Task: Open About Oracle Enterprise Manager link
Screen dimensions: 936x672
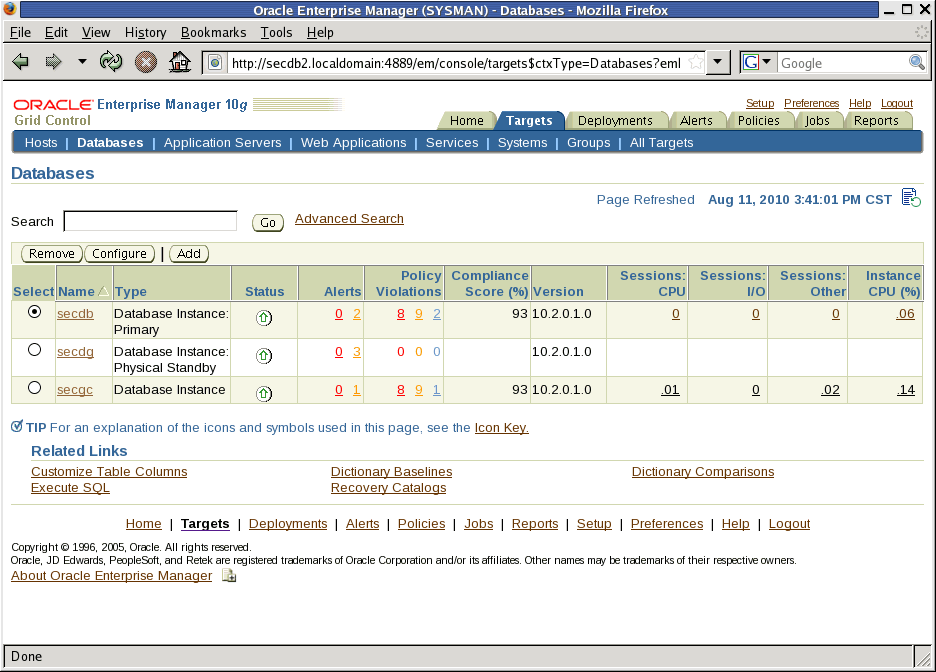Action: (x=112, y=575)
